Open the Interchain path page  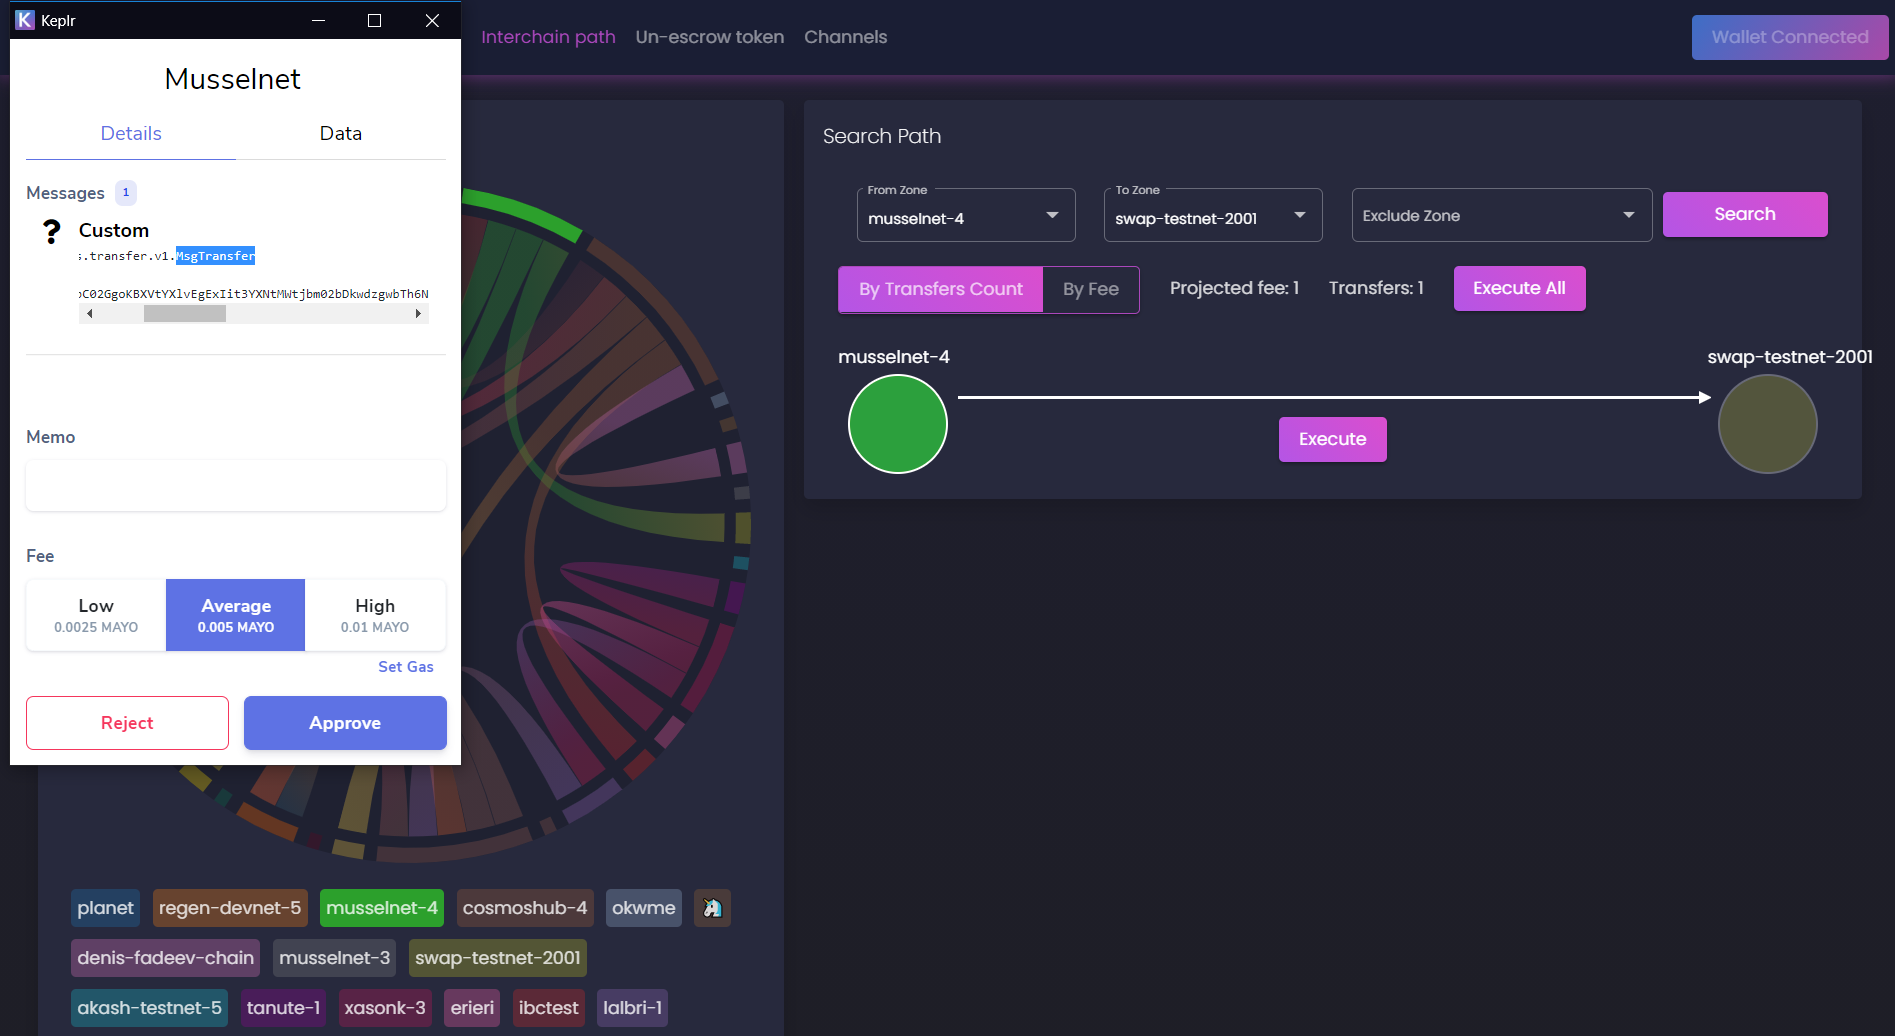[x=548, y=37]
